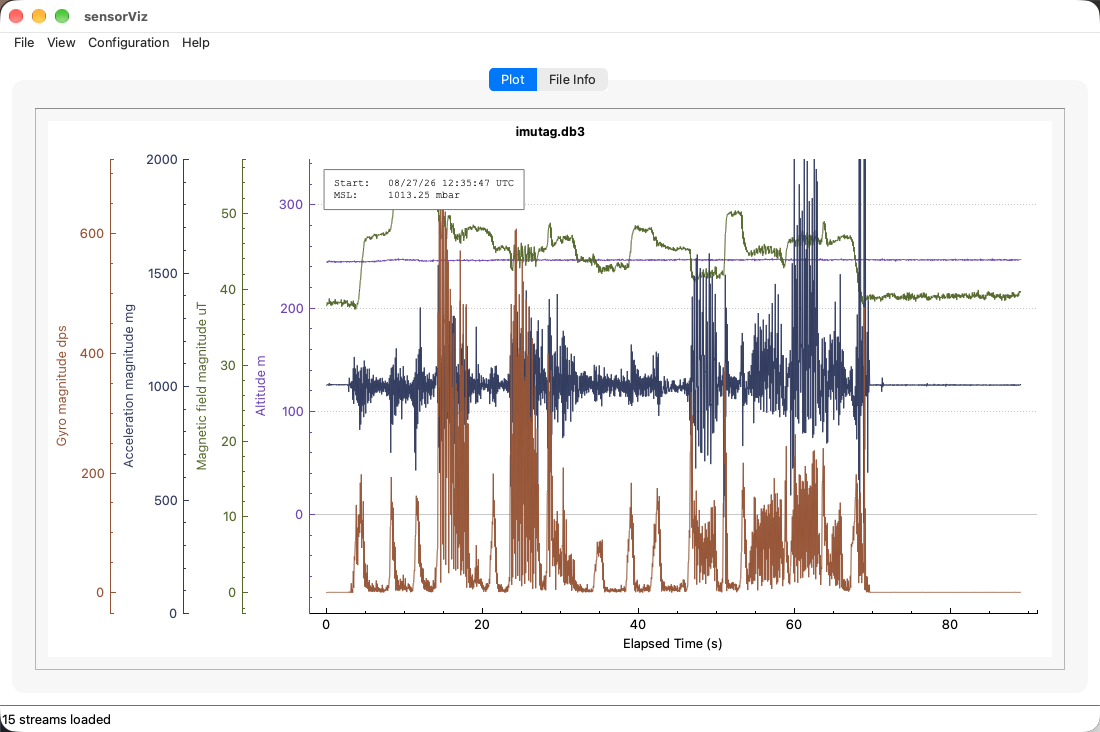
Task: Click the 'Magnetic field magnitude uT' axis label
Action: (x=201, y=385)
